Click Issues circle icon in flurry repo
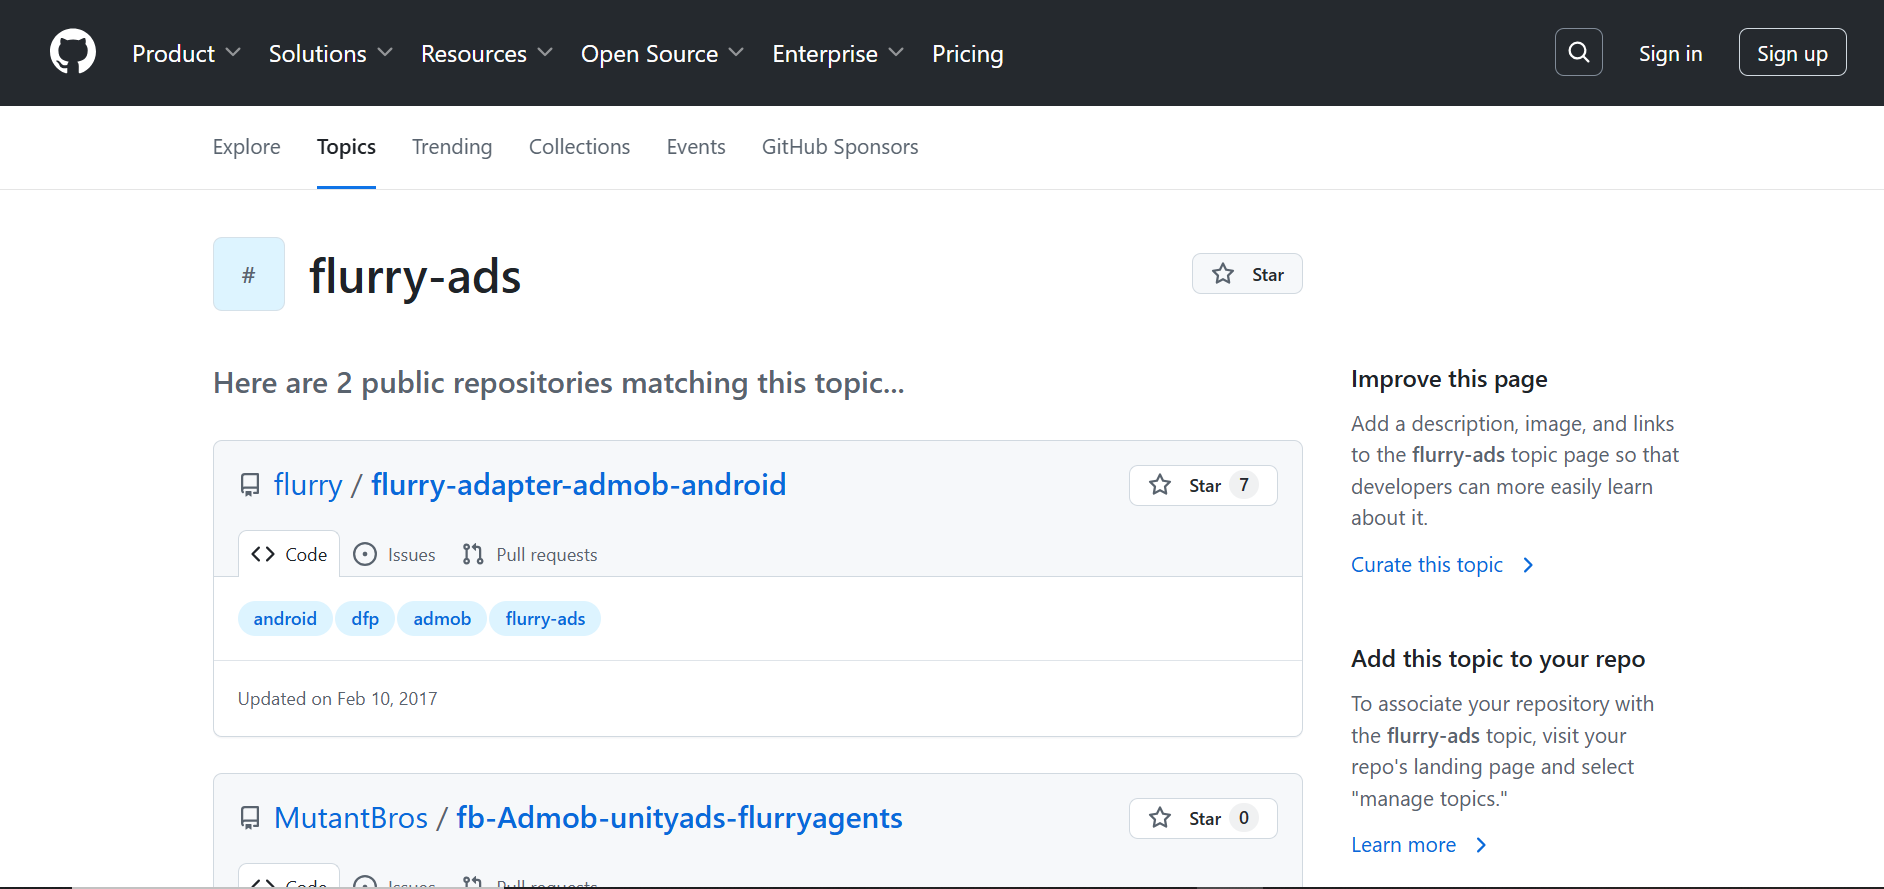The height and width of the screenshot is (889, 1884). click(366, 554)
